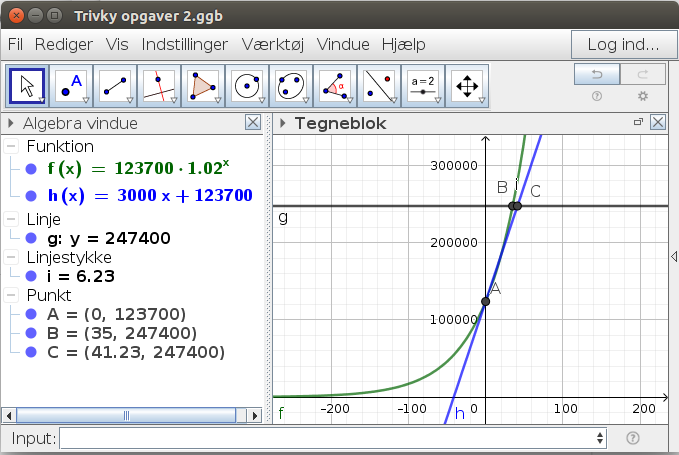Viewport: 679px width, 455px height.
Task: Open the Indstillinger menu
Action: [184, 44]
